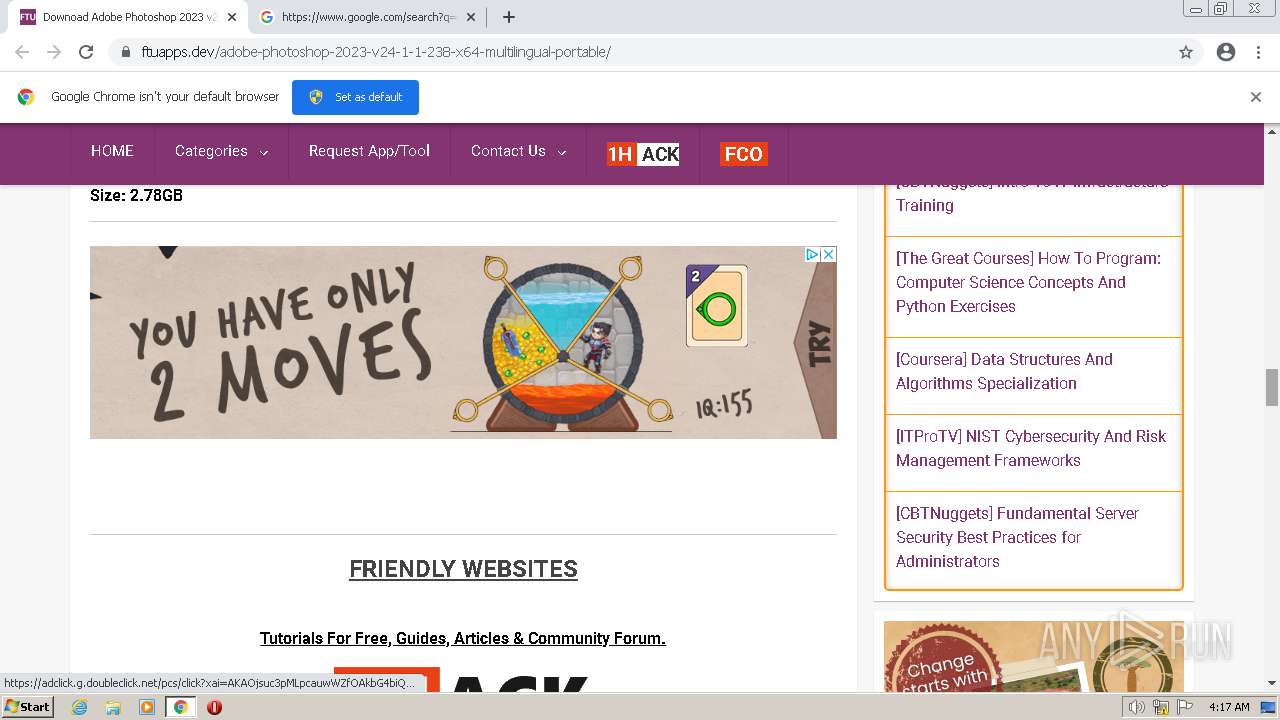Image resolution: width=1280 pixels, height=720 pixels.
Task: Switch to the Google search tab
Action: pos(368,17)
